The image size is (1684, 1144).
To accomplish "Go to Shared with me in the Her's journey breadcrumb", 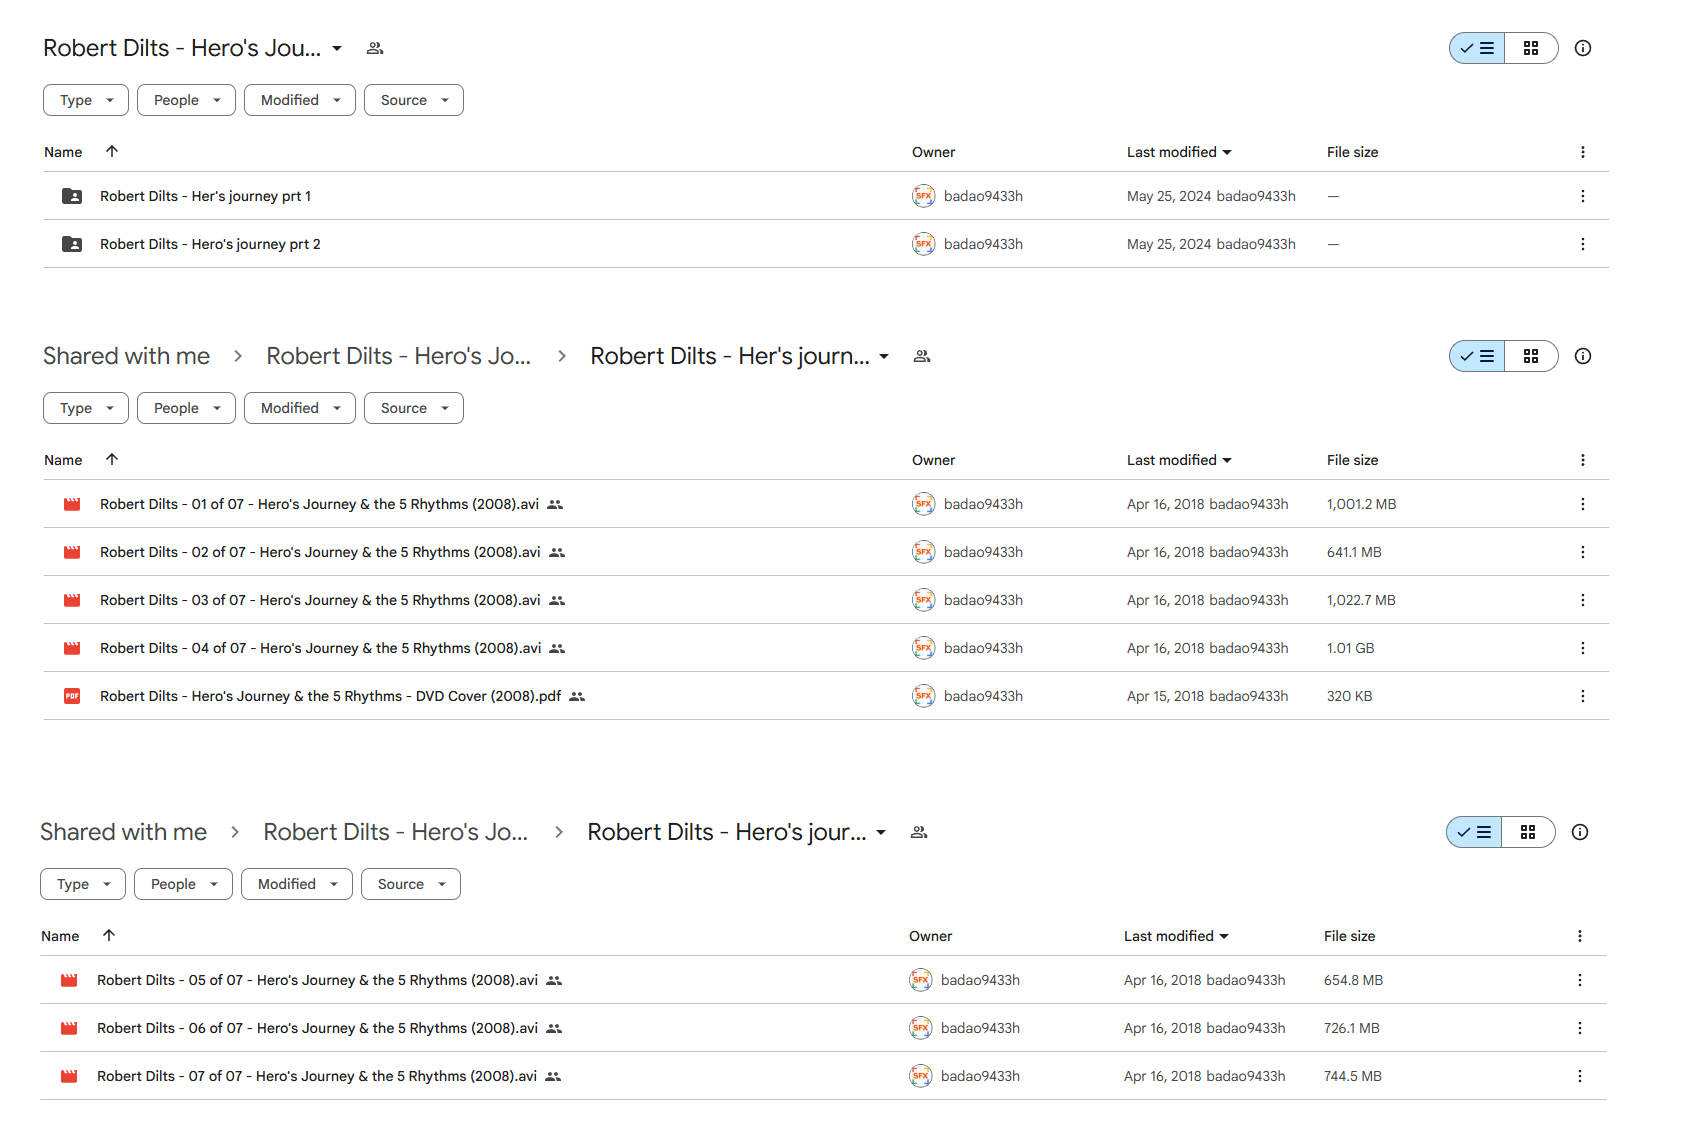I will [126, 356].
